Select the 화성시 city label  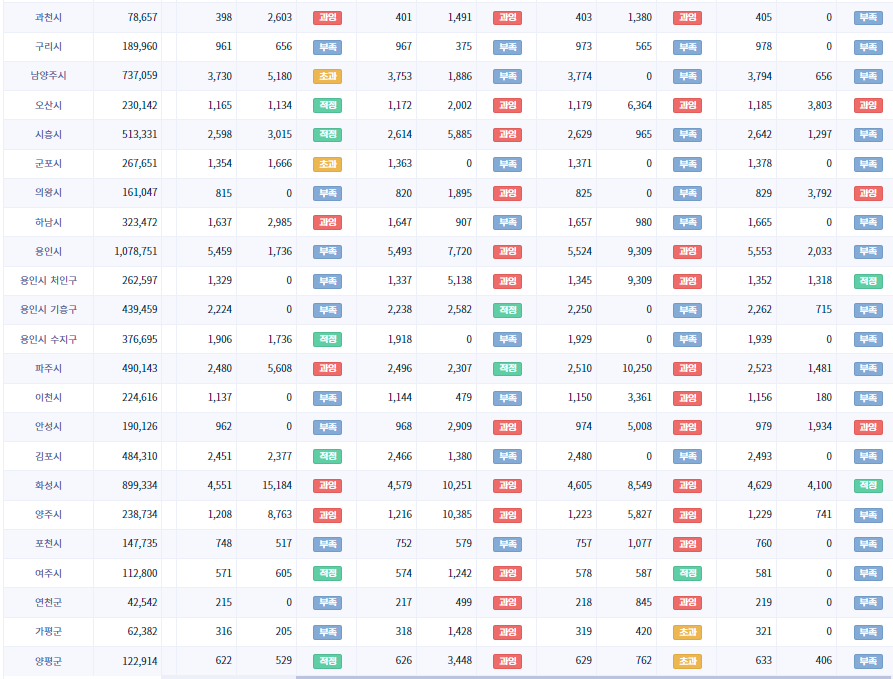(48, 485)
